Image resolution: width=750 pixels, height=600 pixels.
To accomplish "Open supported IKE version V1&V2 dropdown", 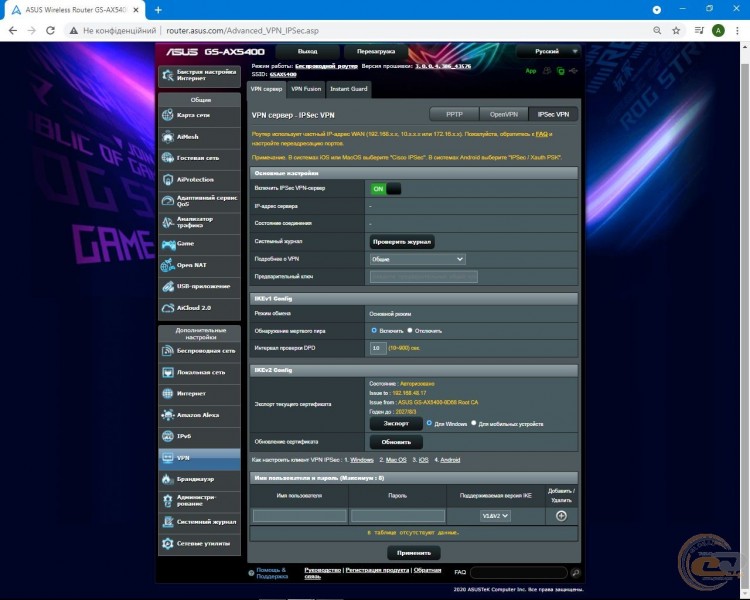I will [x=495, y=516].
